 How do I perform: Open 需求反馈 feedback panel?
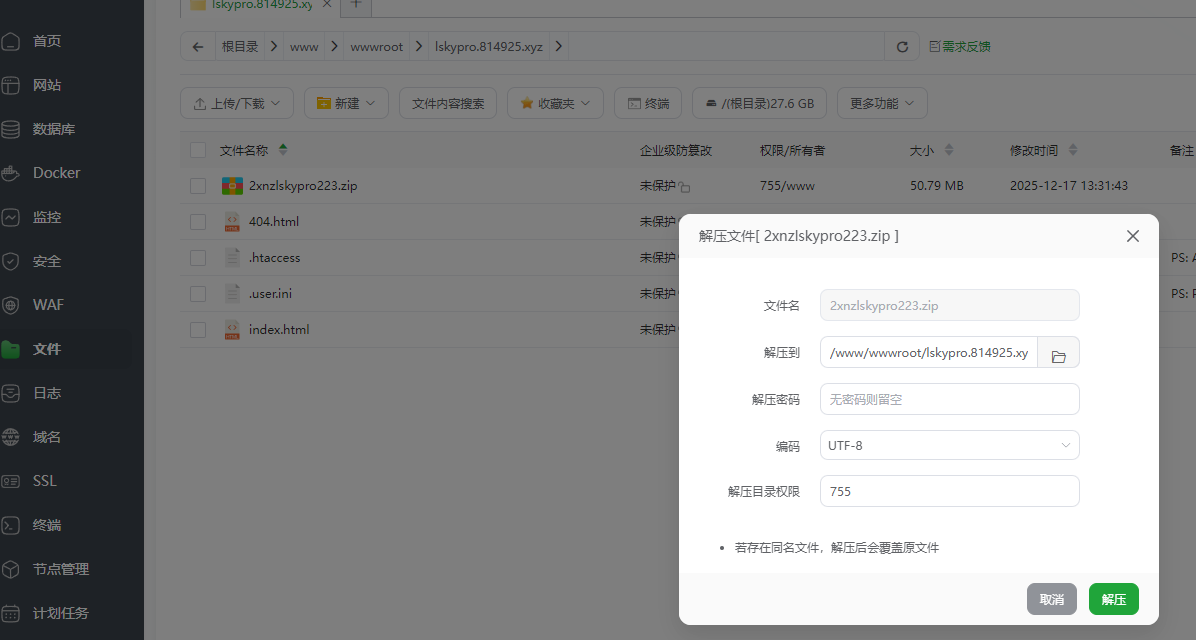(x=960, y=46)
